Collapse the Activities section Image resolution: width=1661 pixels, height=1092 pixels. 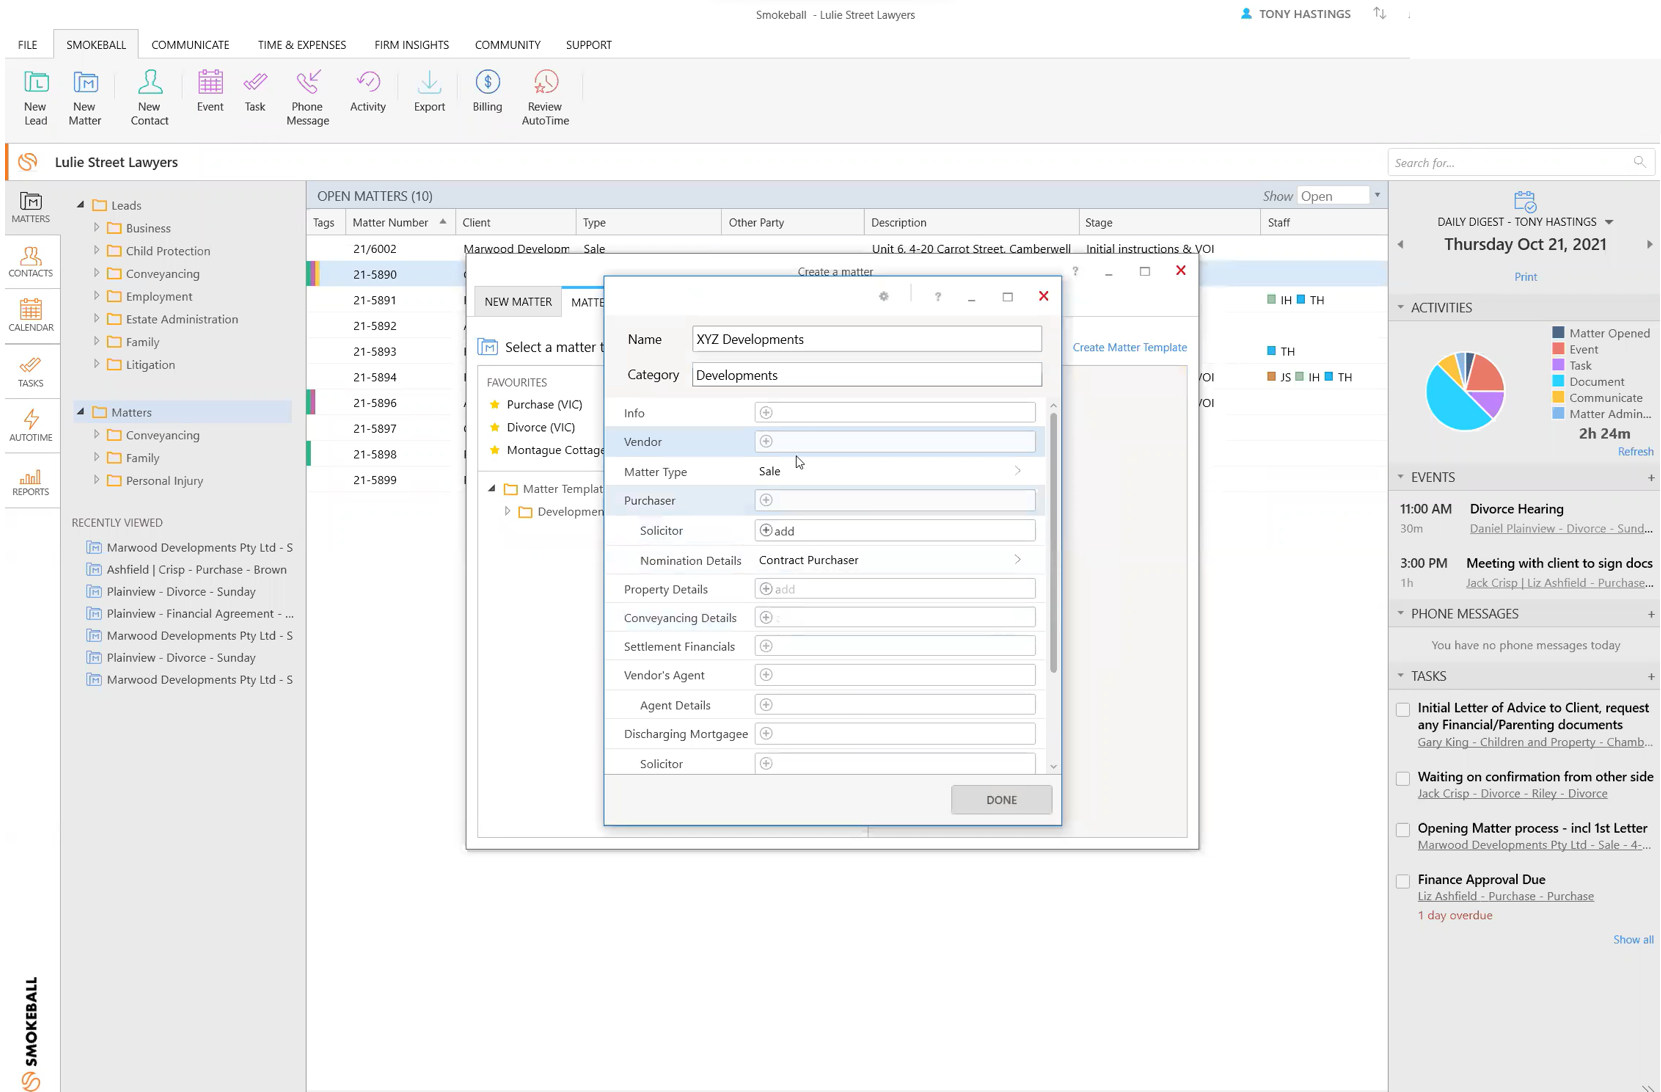(x=1400, y=307)
